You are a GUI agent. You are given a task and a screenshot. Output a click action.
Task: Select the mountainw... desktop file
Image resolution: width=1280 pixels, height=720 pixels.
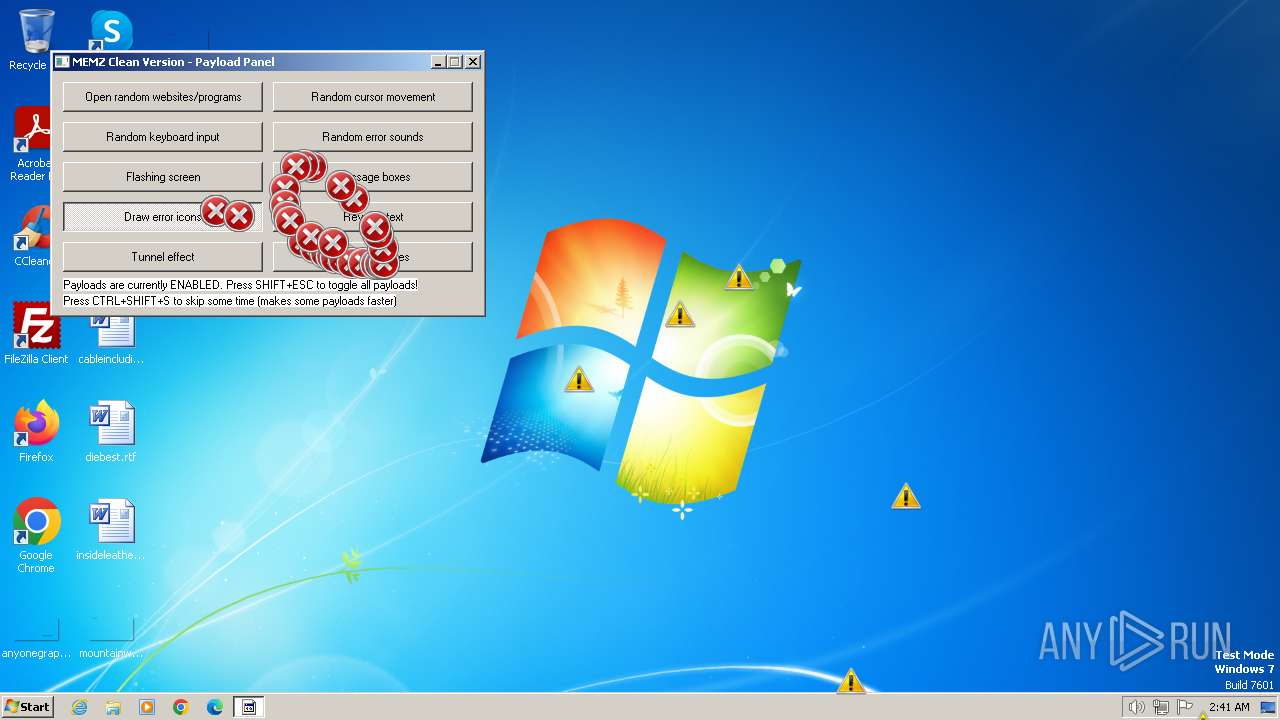[111, 638]
